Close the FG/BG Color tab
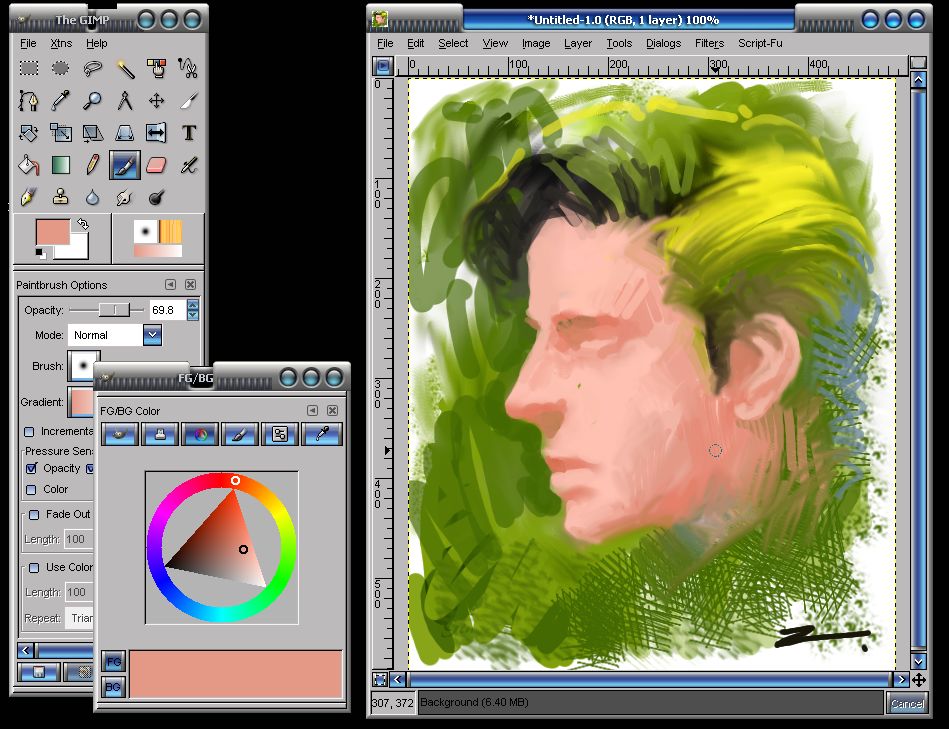 point(332,410)
